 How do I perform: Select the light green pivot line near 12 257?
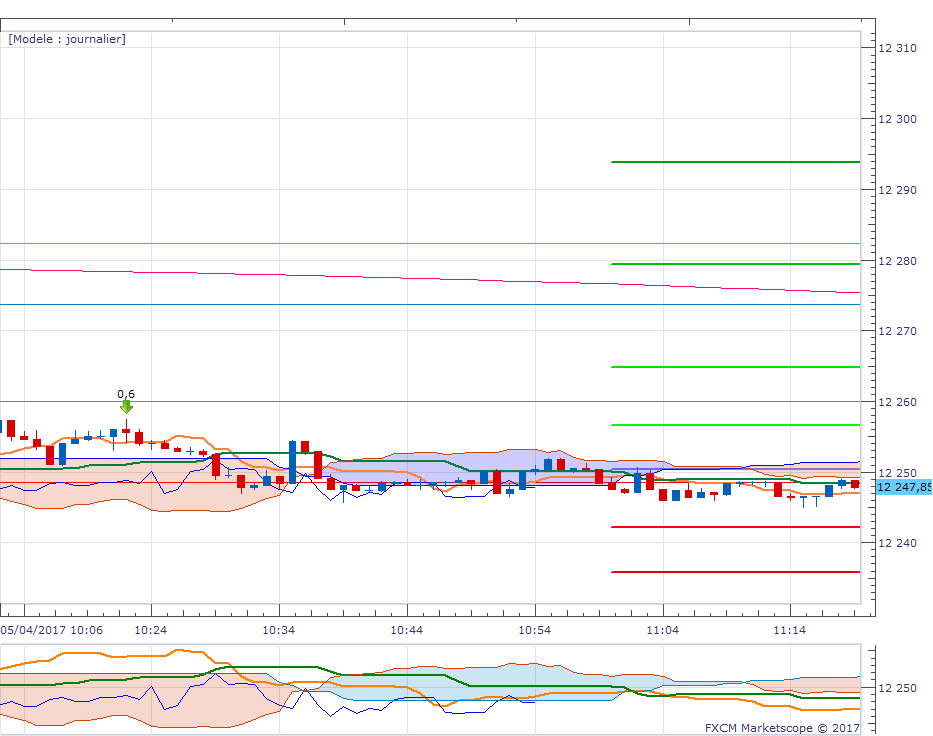tap(735, 425)
